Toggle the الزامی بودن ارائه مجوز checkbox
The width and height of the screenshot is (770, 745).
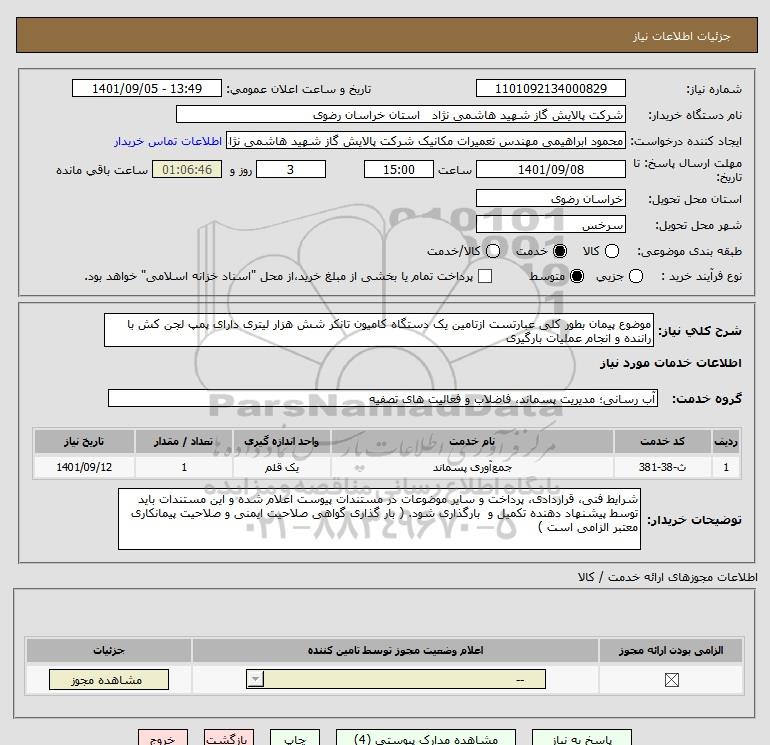671,680
